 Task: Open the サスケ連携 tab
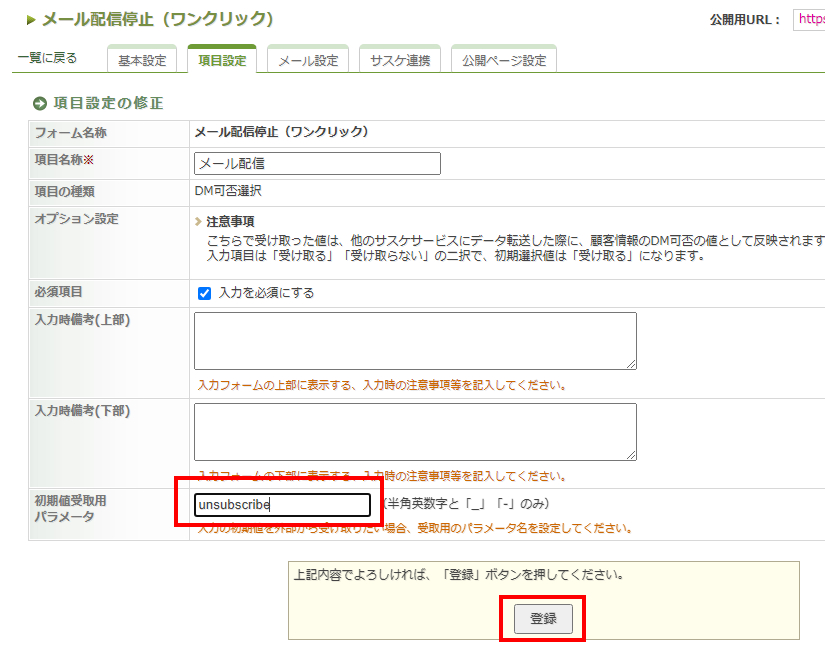399,60
